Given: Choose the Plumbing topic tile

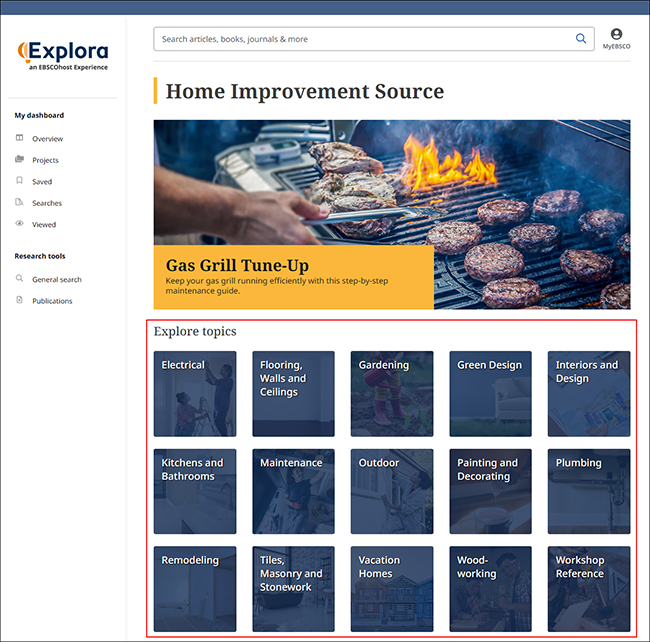Looking at the screenshot, I should pyautogui.click(x=589, y=492).
